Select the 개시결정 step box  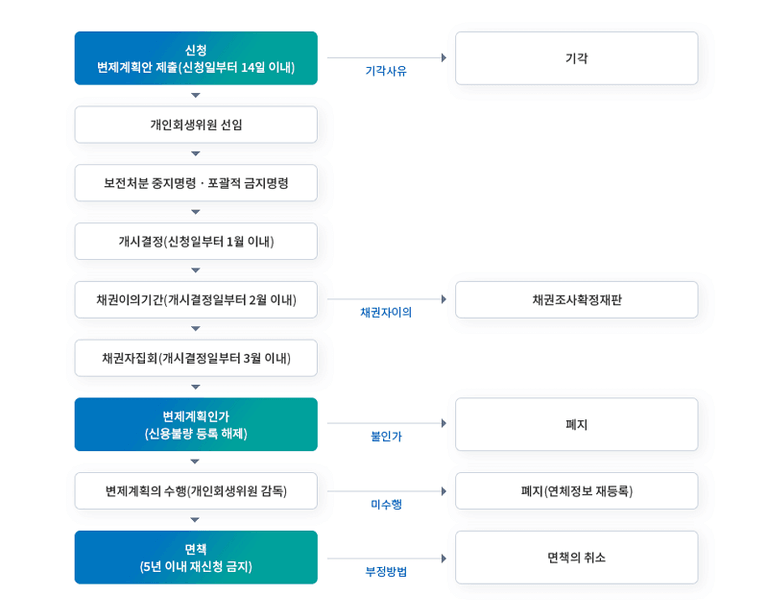click(196, 241)
